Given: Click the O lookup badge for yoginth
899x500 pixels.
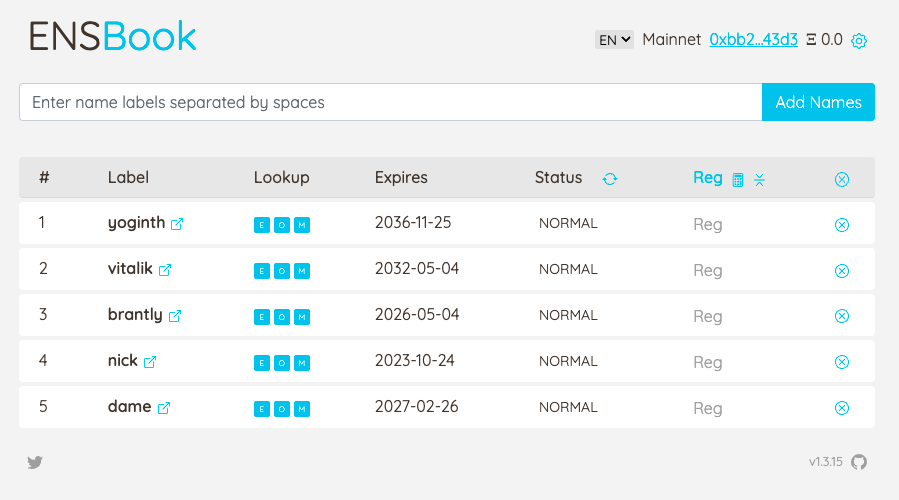Looking at the screenshot, I should pyautogui.click(x=282, y=225).
